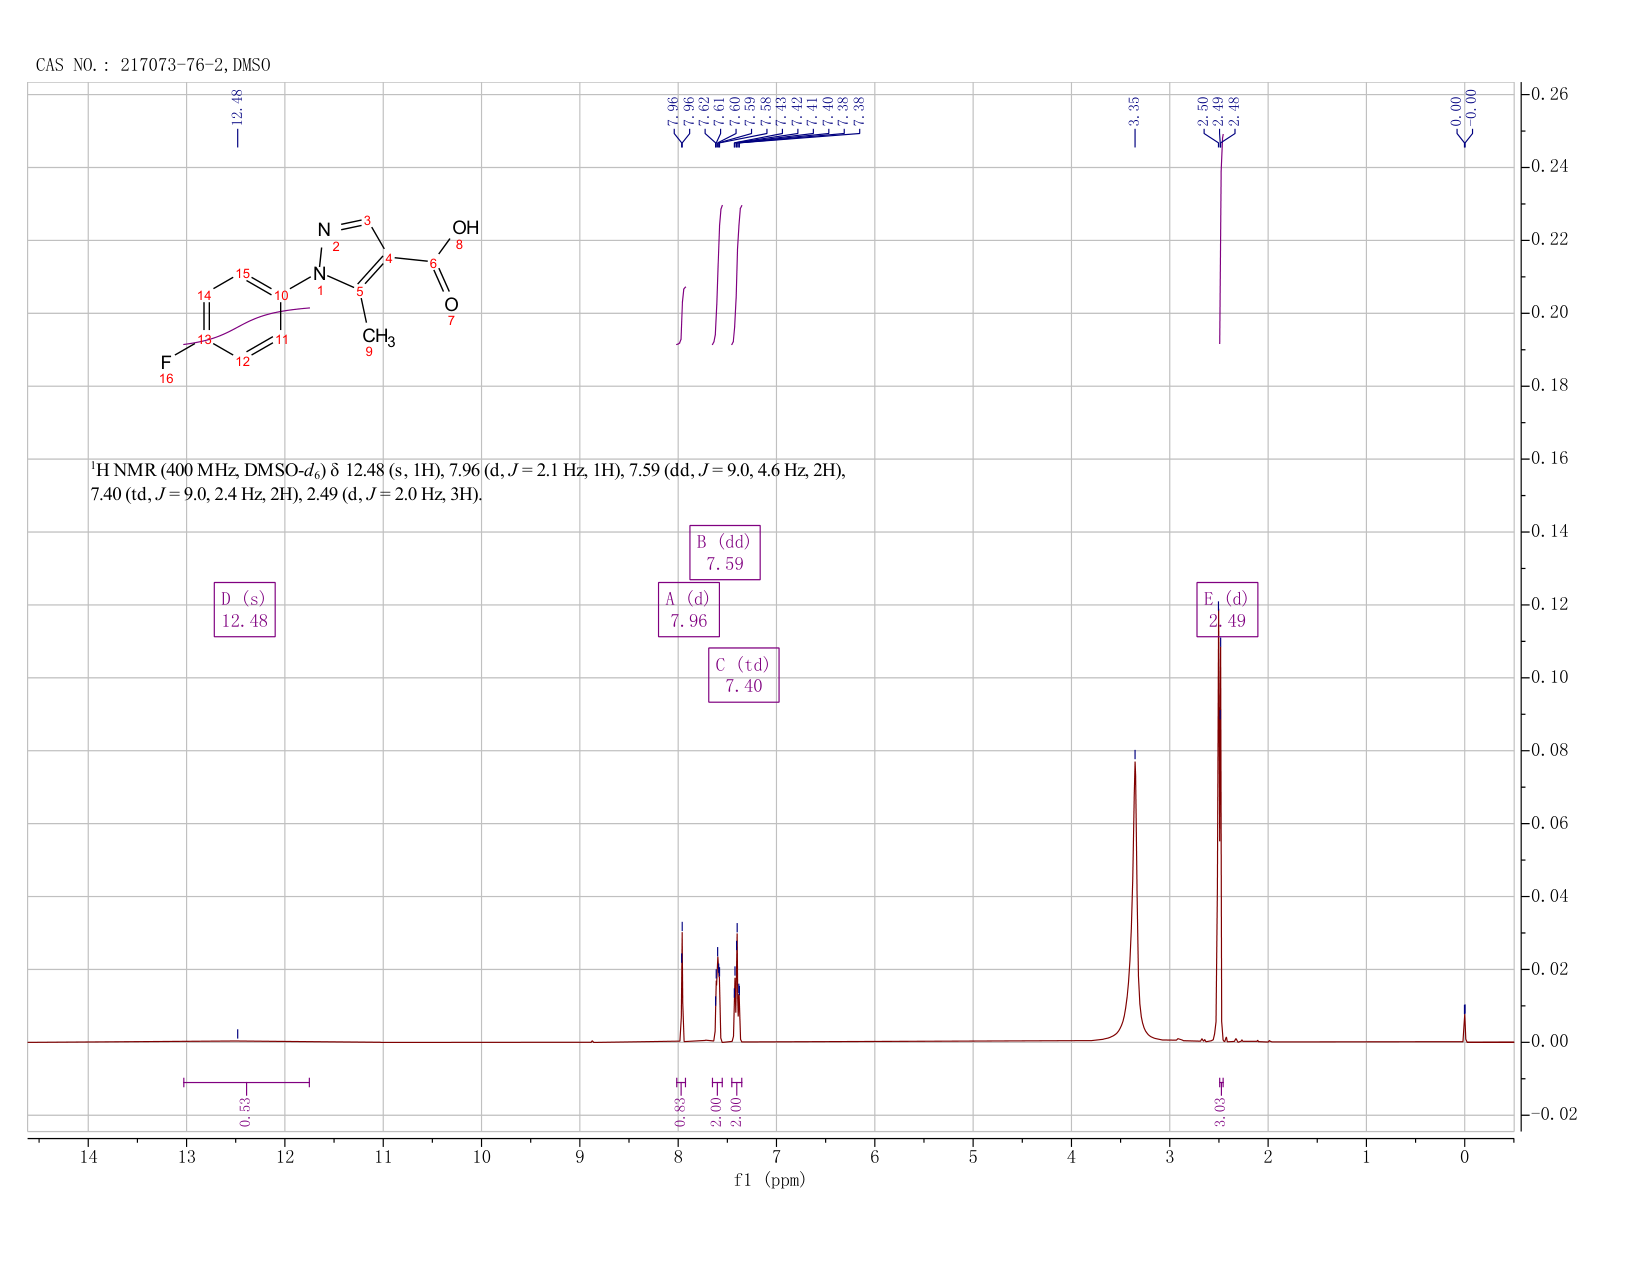Click the broad water peak at 3.35 ppm
1650x1275 pixels.
point(1135,900)
